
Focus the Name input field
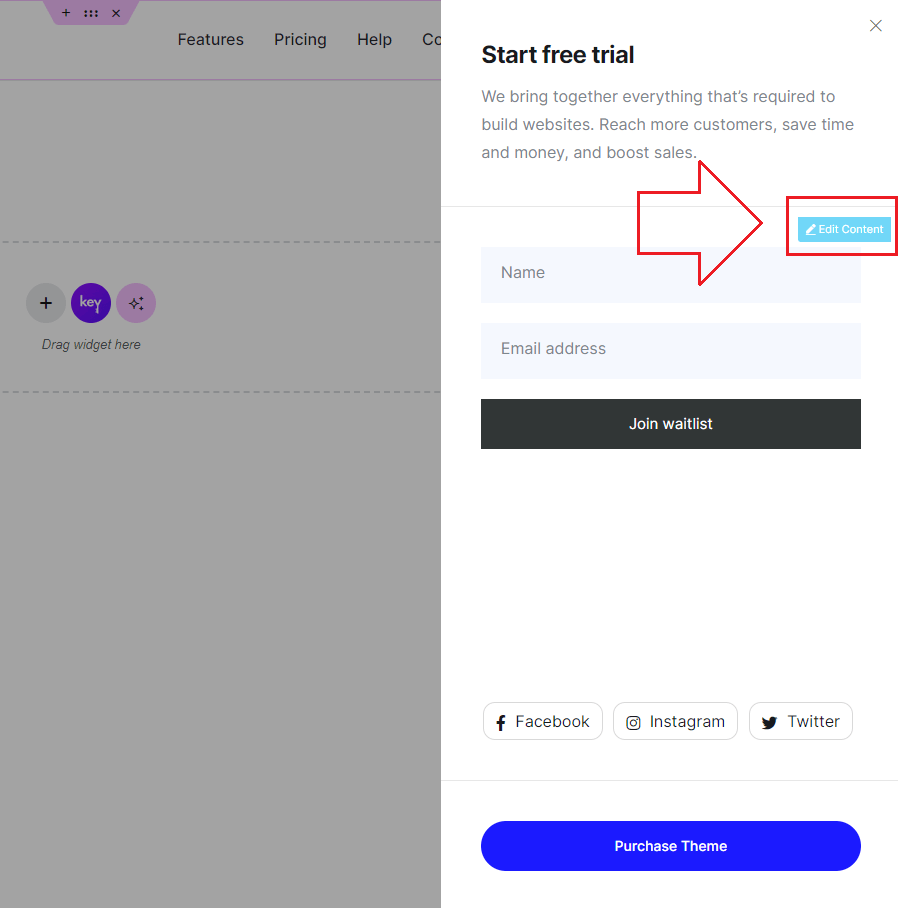point(670,274)
